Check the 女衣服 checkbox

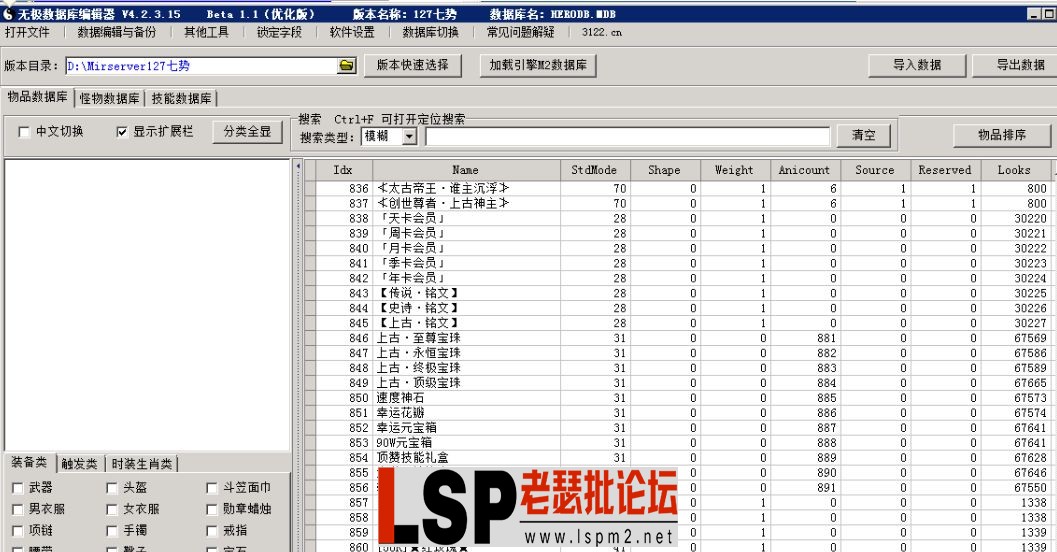(112, 510)
